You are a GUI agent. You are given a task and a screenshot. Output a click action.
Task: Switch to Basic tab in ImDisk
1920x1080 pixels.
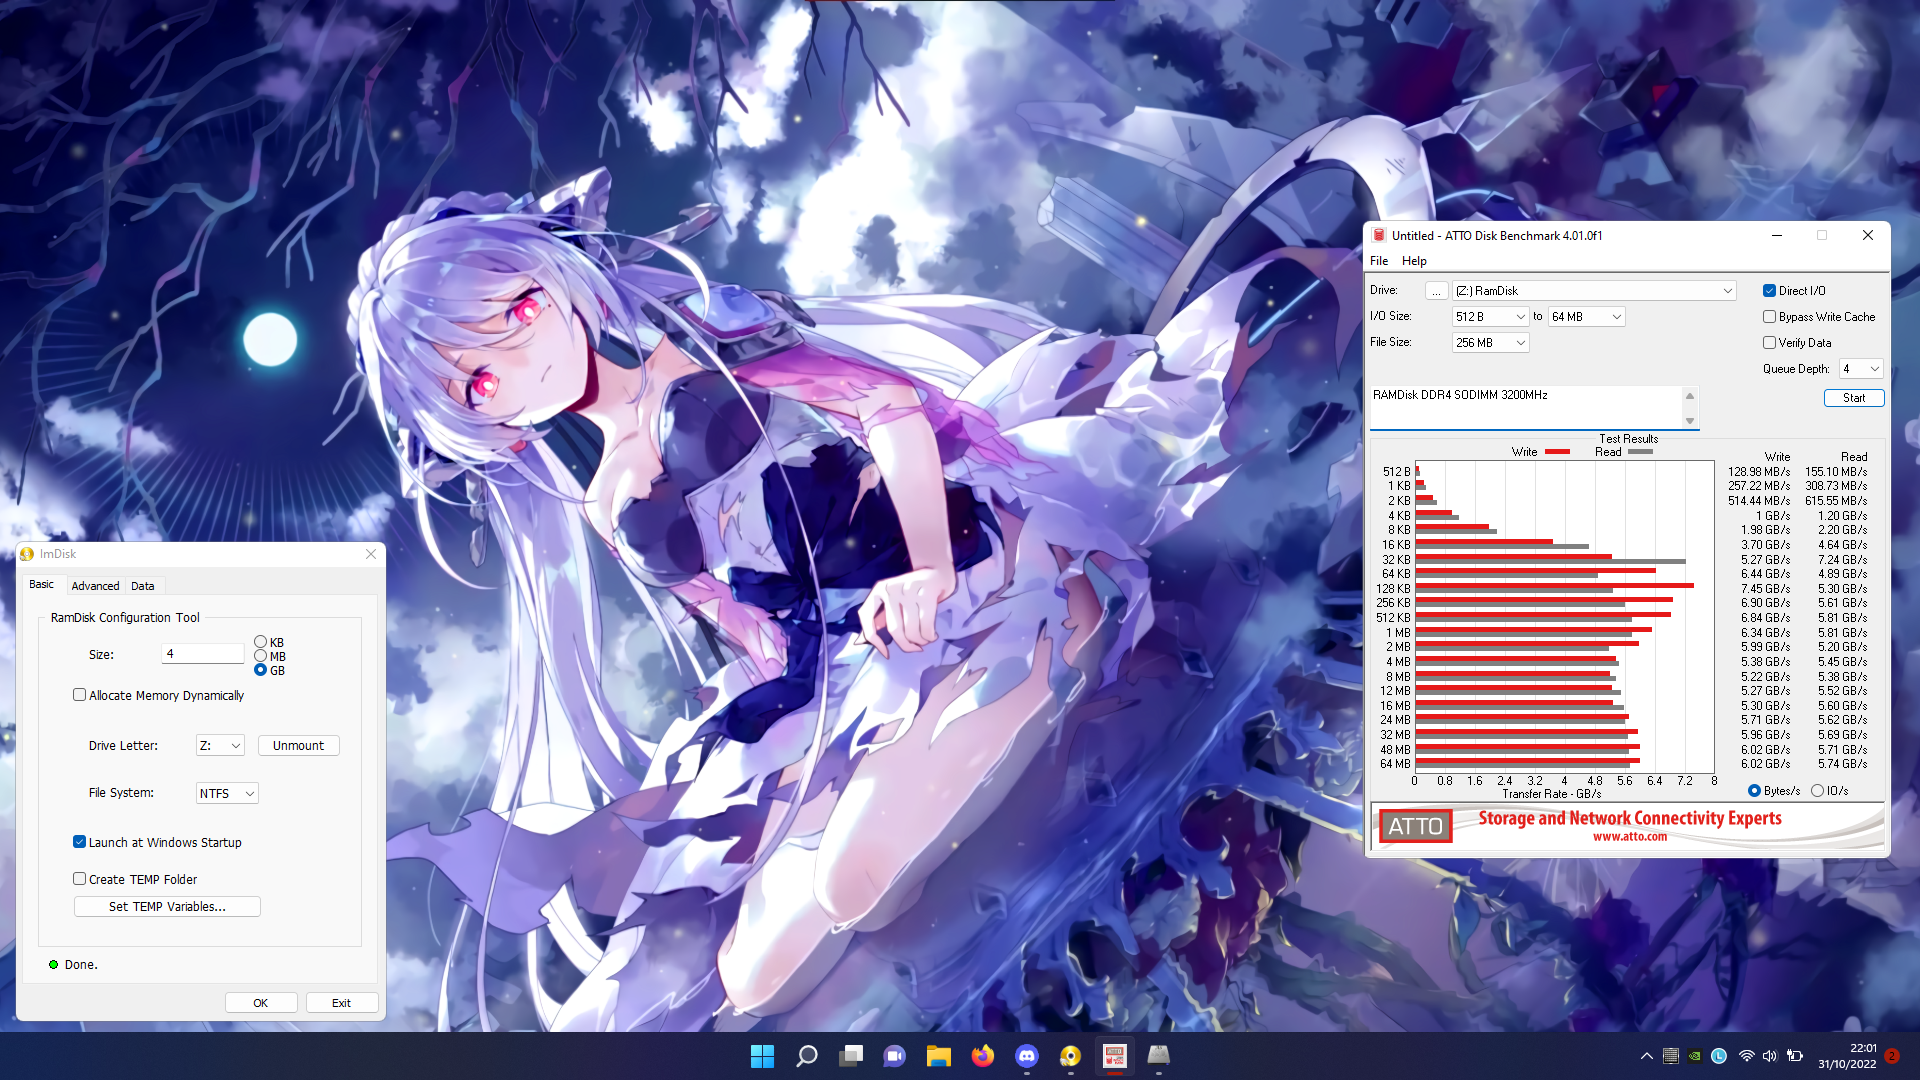tap(42, 585)
